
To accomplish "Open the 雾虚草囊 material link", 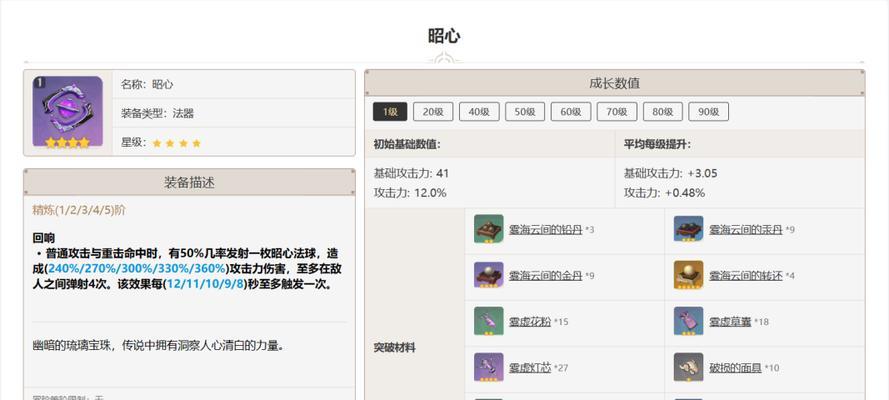I will click(x=731, y=321).
